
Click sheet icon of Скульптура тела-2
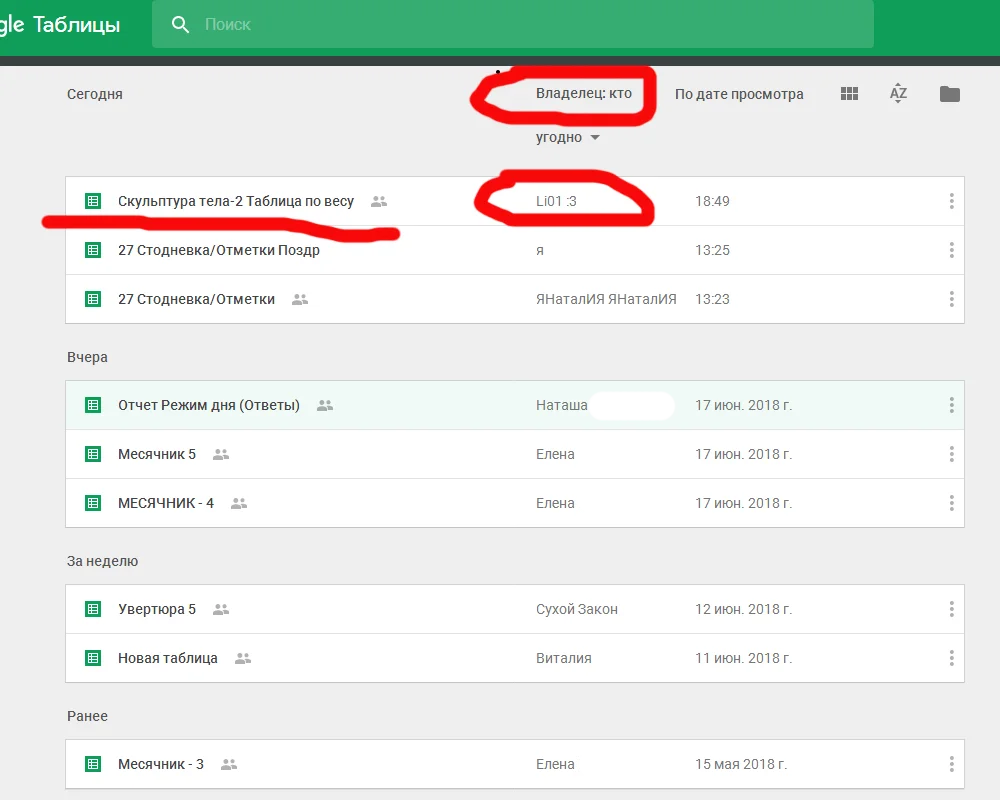click(93, 202)
